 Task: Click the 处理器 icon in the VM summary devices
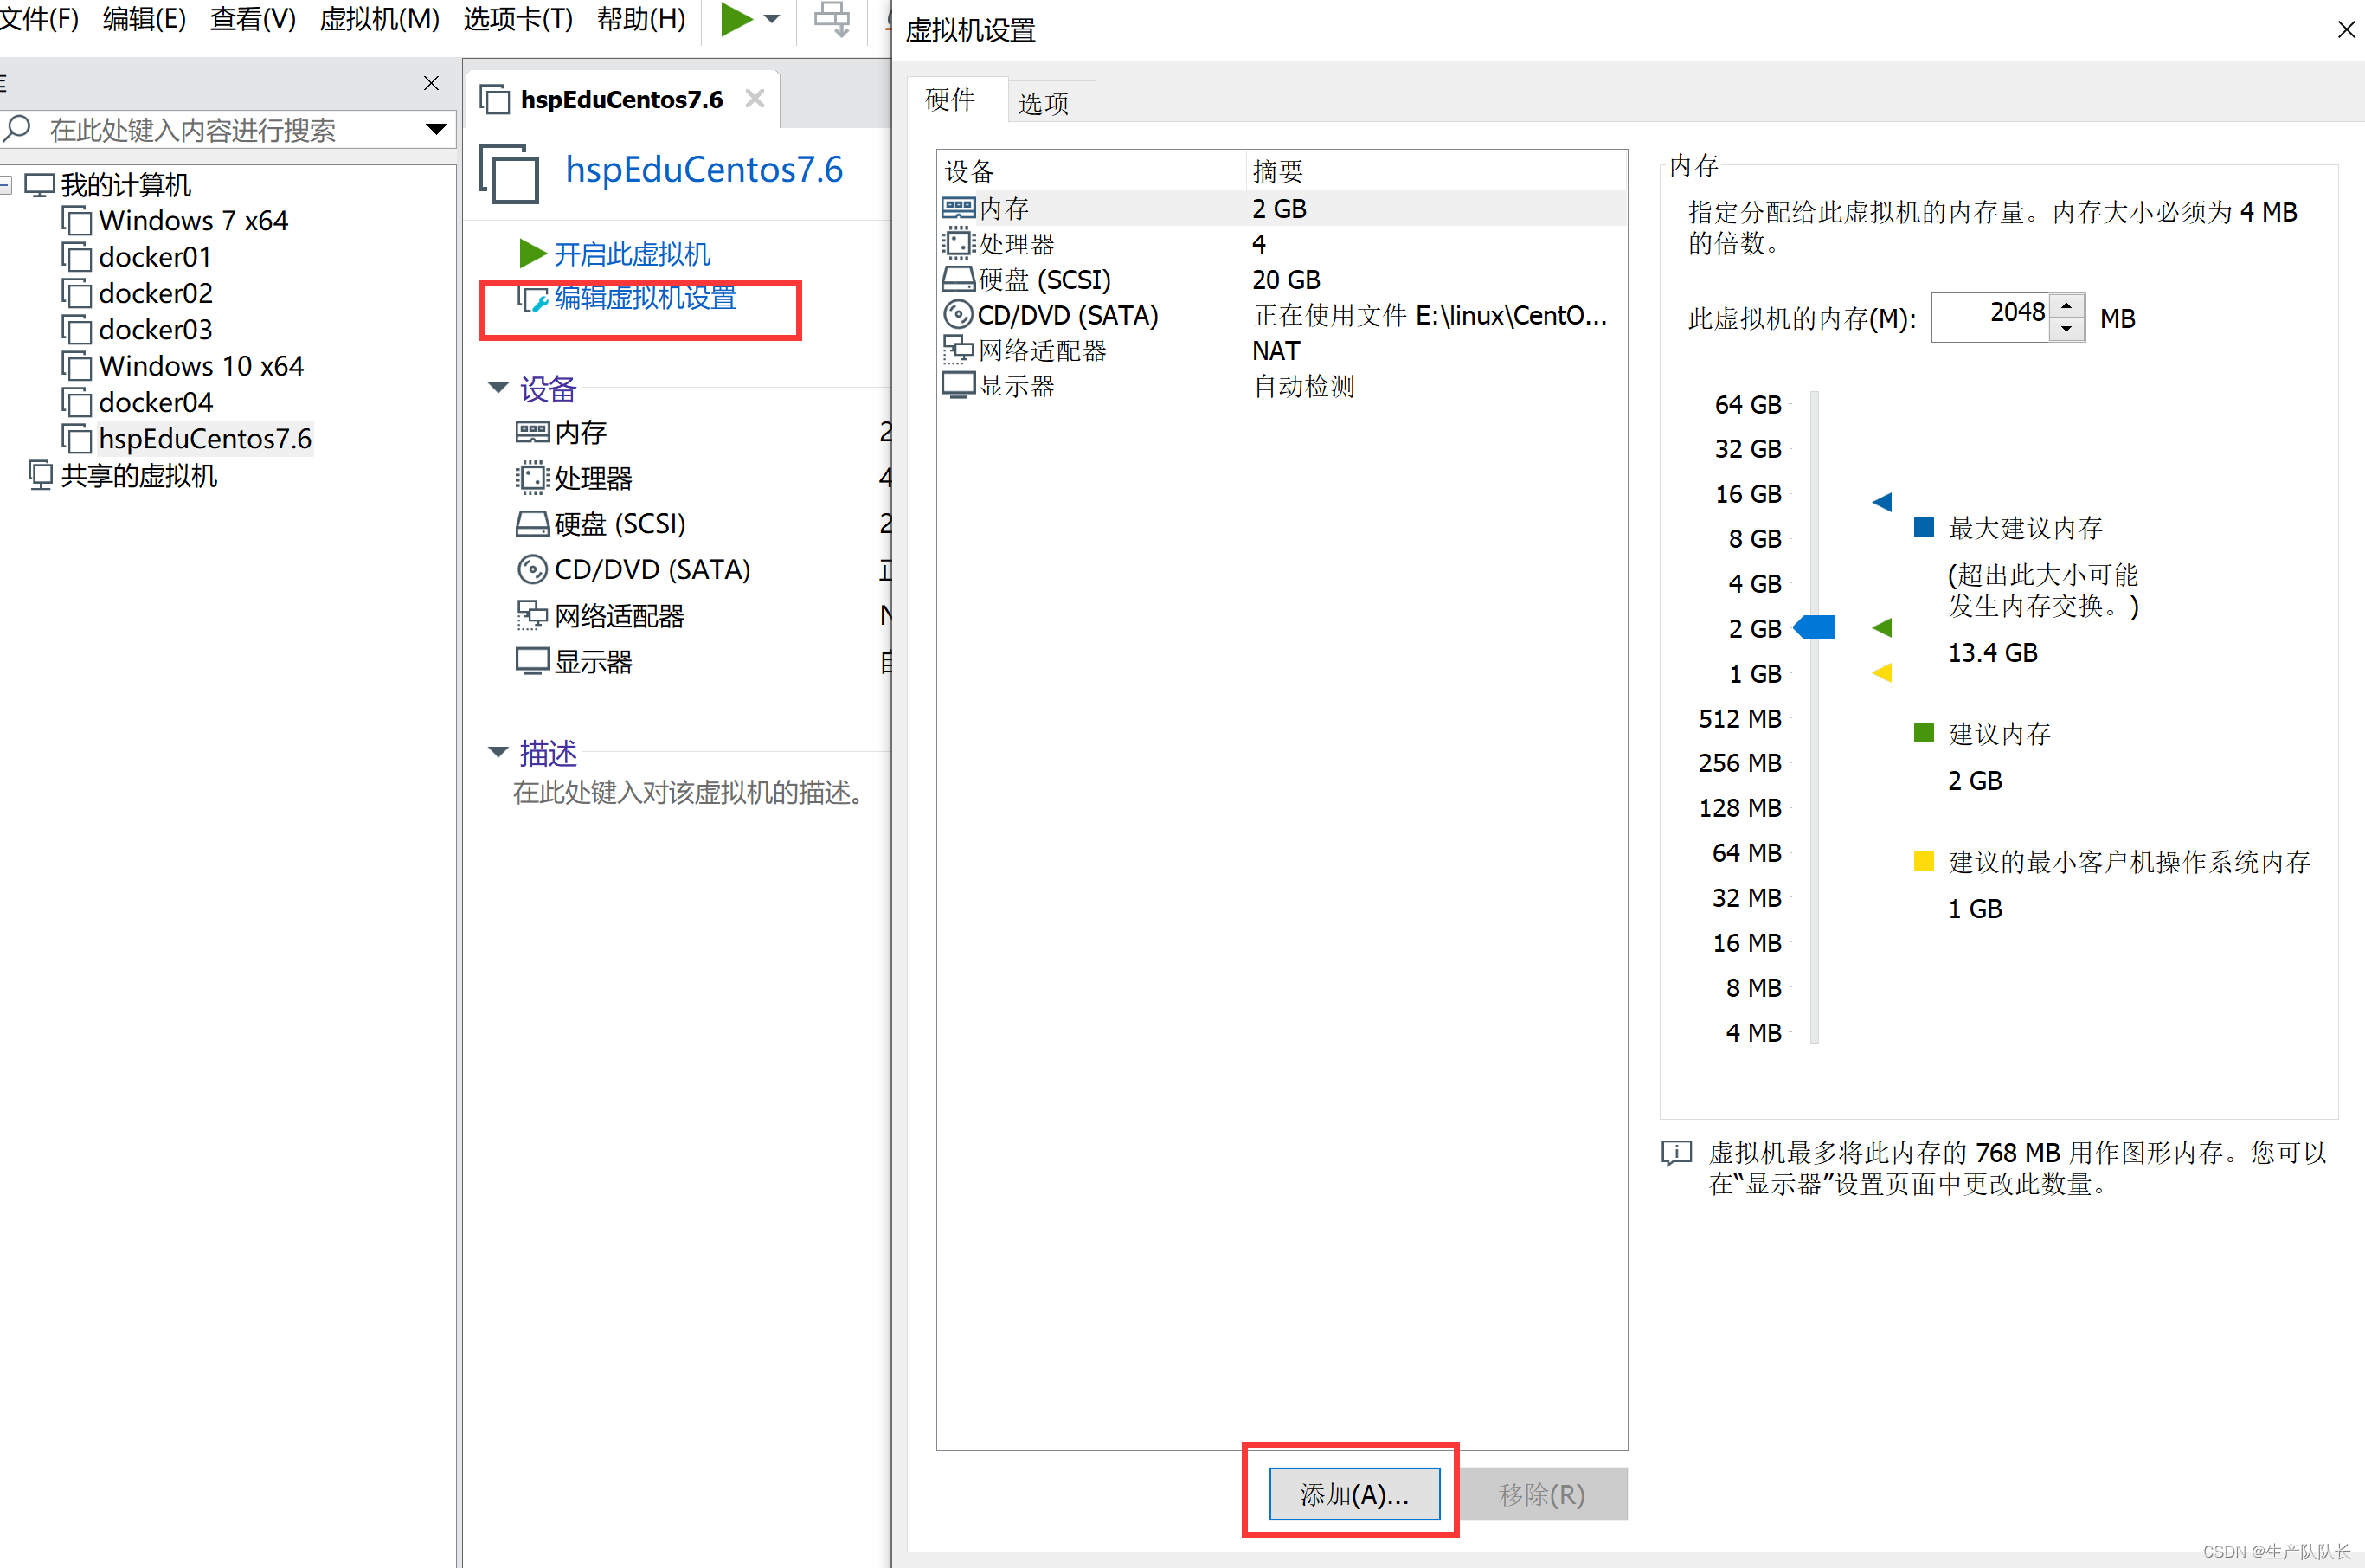(x=532, y=478)
